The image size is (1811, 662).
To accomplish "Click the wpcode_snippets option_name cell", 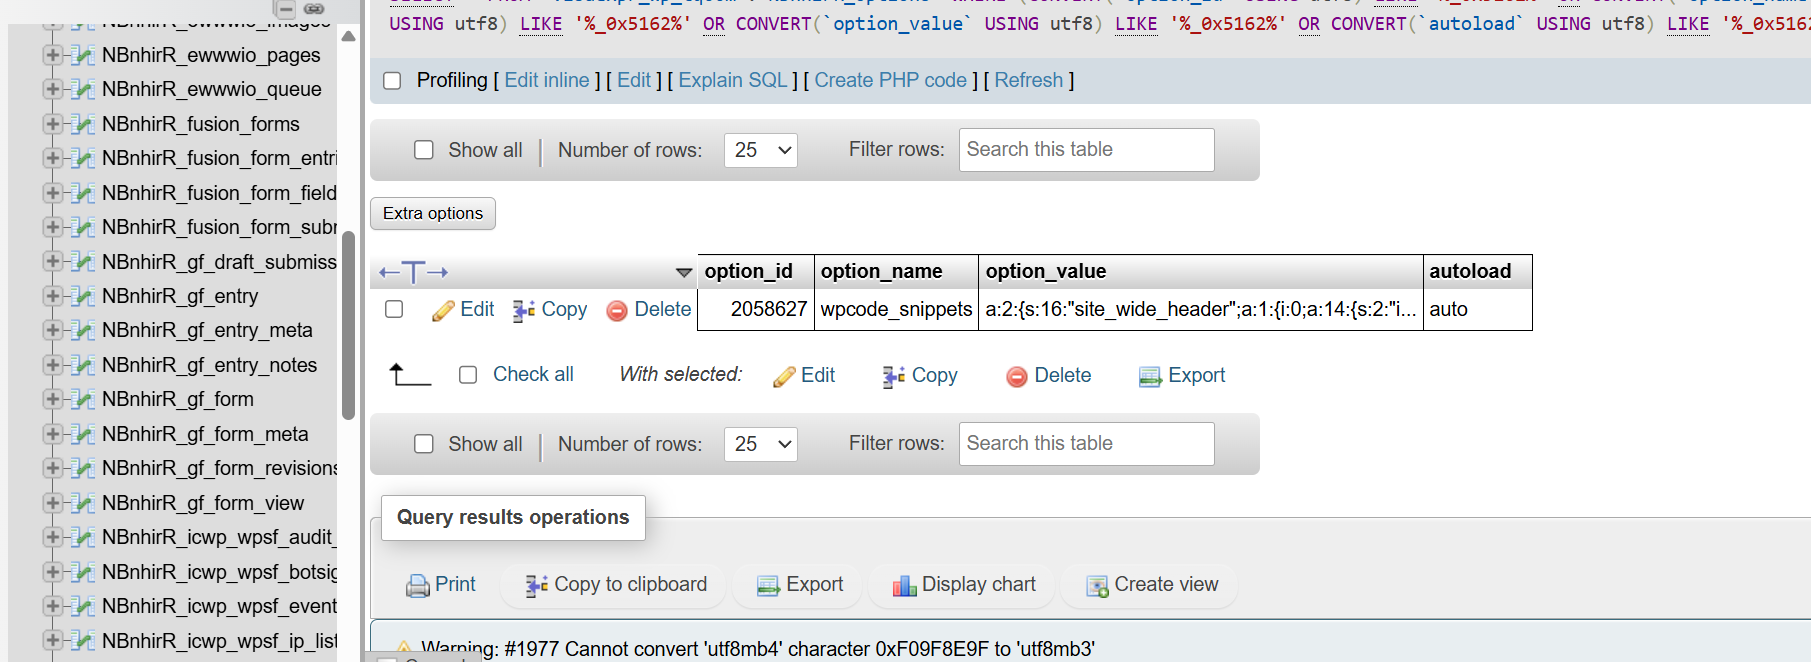I will pyautogui.click(x=896, y=309).
